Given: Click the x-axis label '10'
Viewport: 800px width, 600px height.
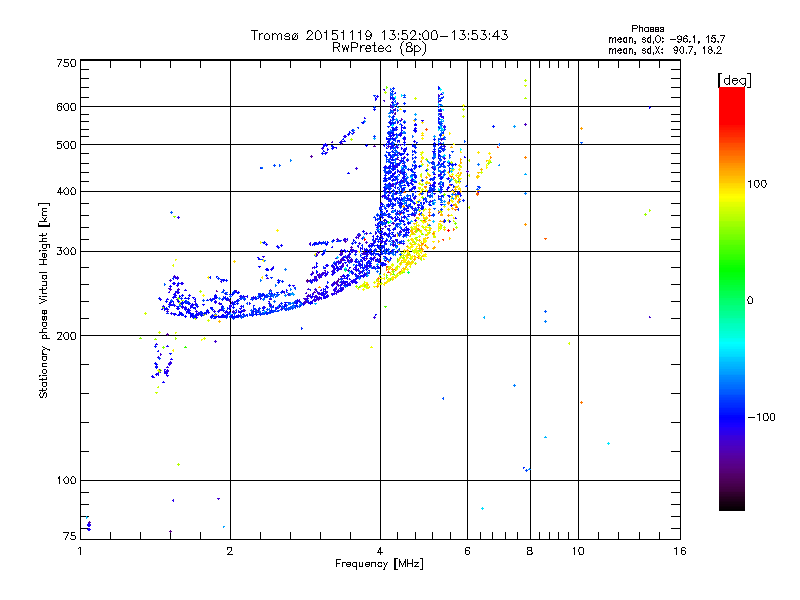Looking at the screenshot, I should [578, 551].
